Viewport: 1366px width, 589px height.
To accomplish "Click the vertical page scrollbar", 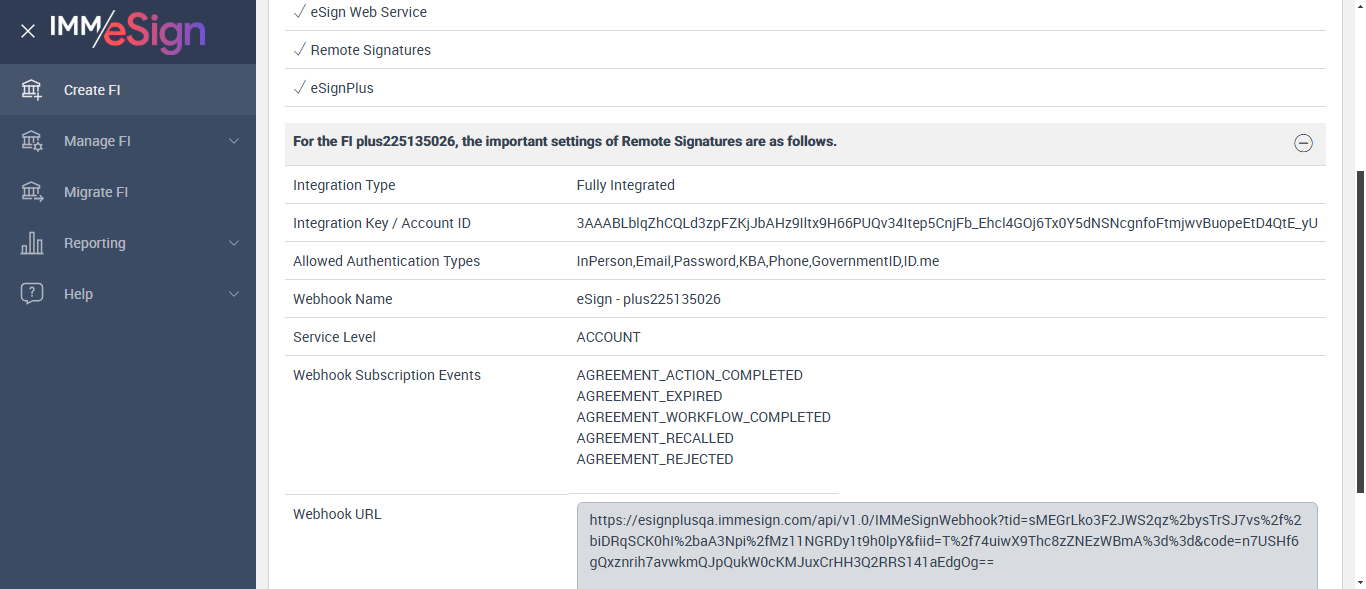I will (x=1359, y=330).
